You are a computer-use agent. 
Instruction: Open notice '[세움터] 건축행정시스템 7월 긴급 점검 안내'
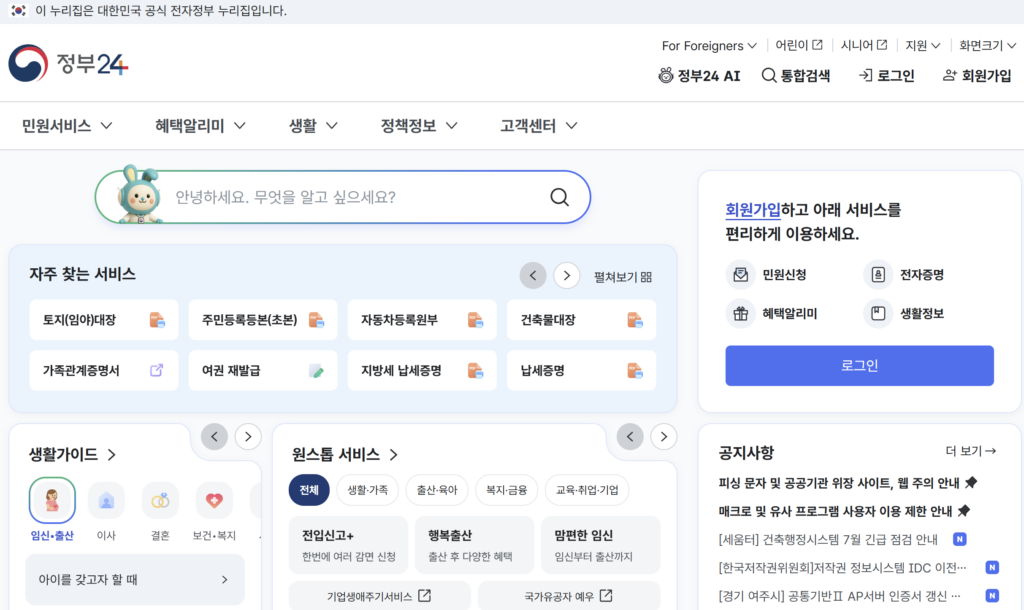point(828,539)
